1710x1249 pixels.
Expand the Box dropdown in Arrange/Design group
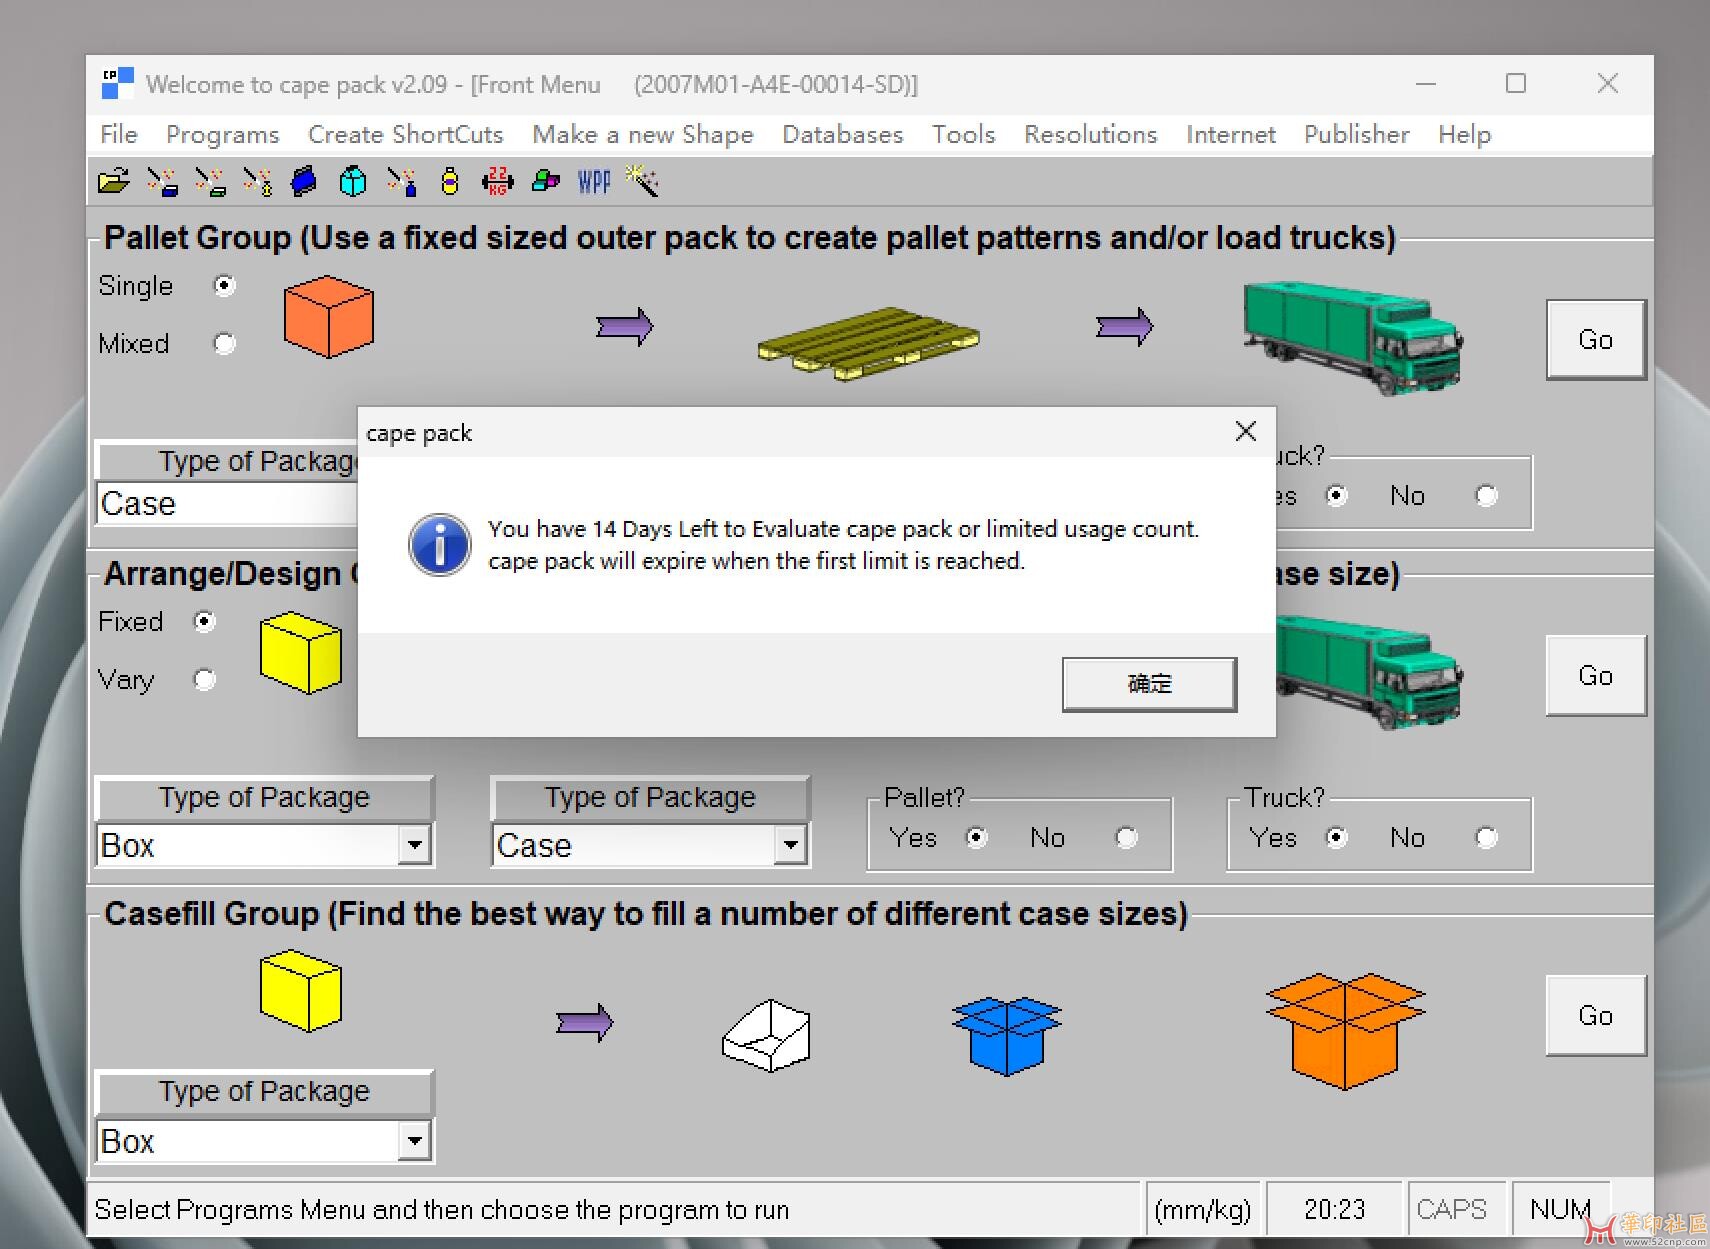coord(414,846)
